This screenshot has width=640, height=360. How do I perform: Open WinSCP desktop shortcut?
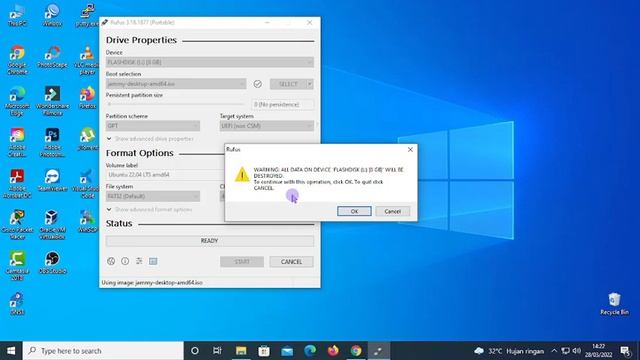pos(87,222)
